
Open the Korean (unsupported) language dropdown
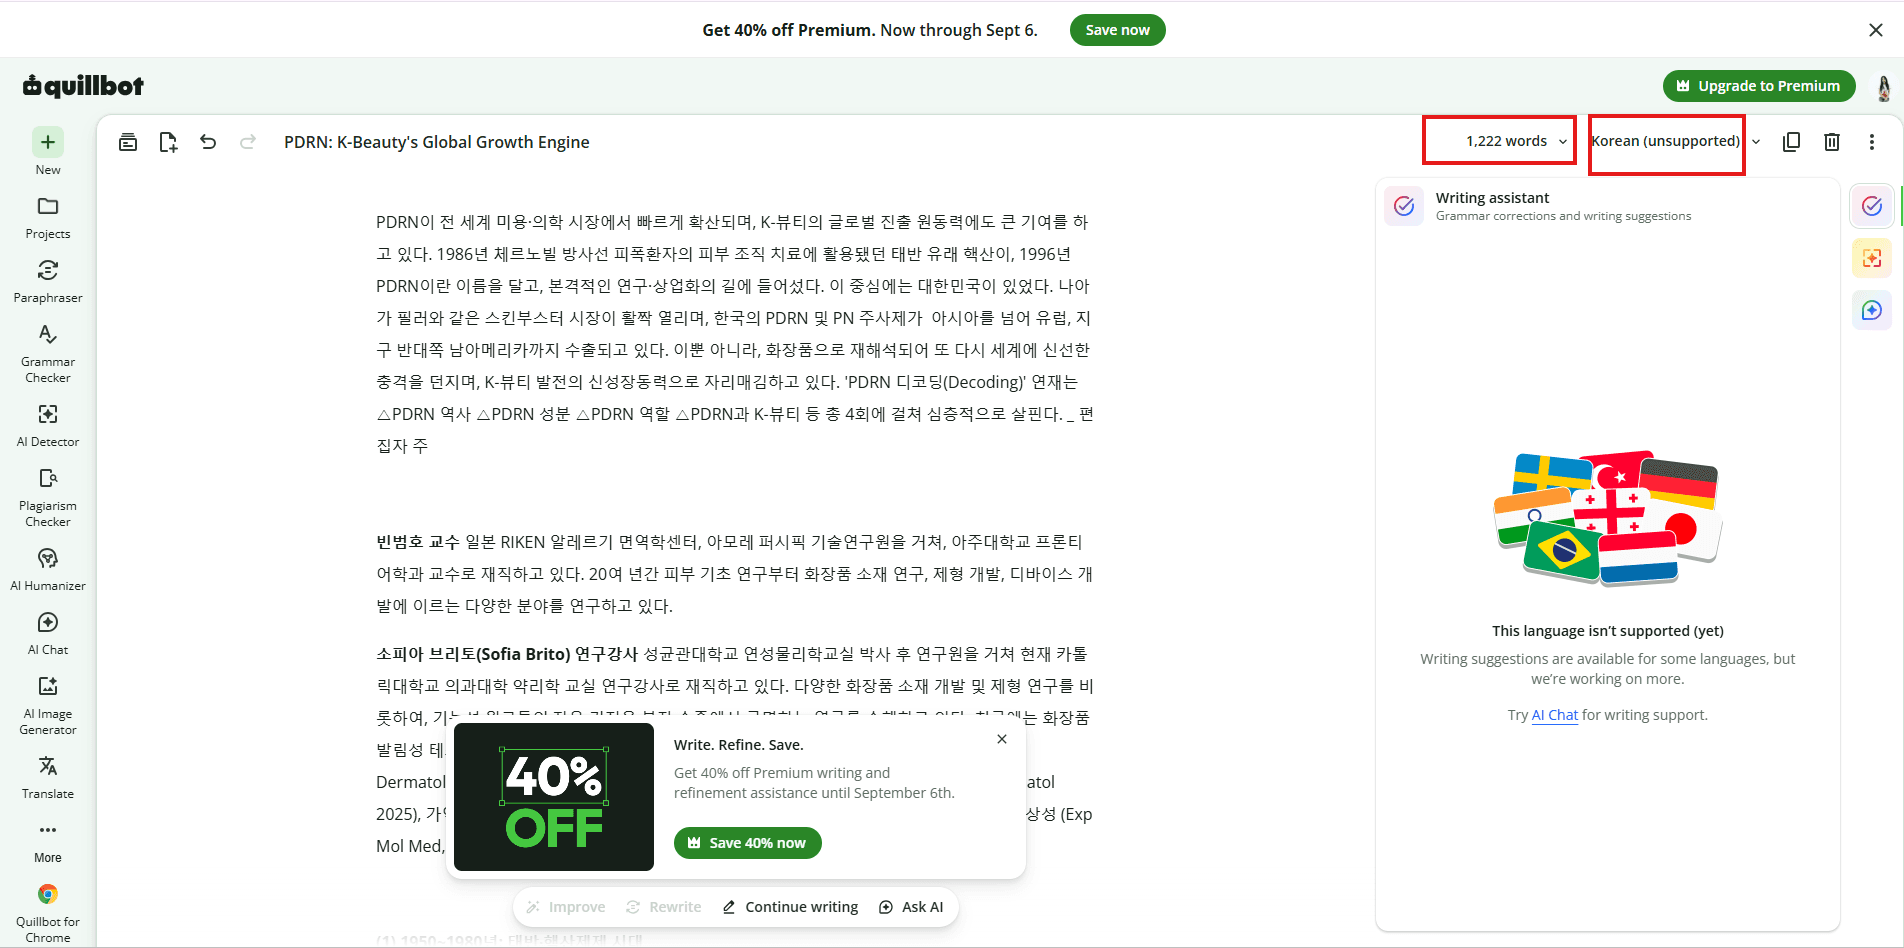[1675, 141]
